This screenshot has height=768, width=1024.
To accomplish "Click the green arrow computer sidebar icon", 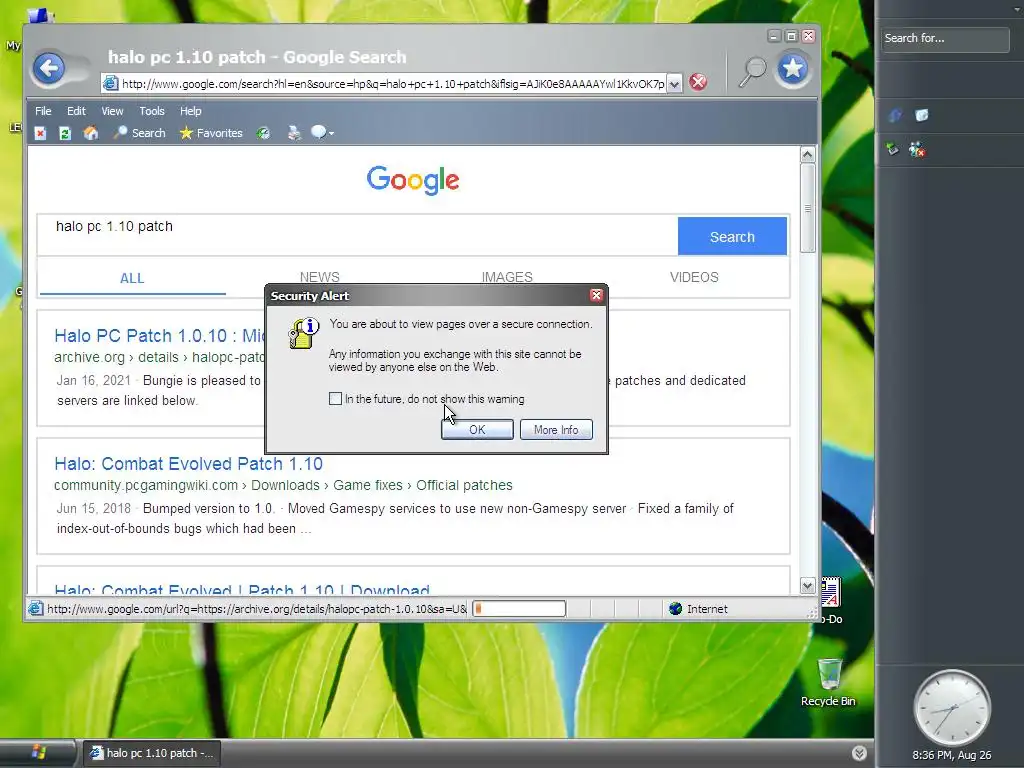I will (x=892, y=149).
